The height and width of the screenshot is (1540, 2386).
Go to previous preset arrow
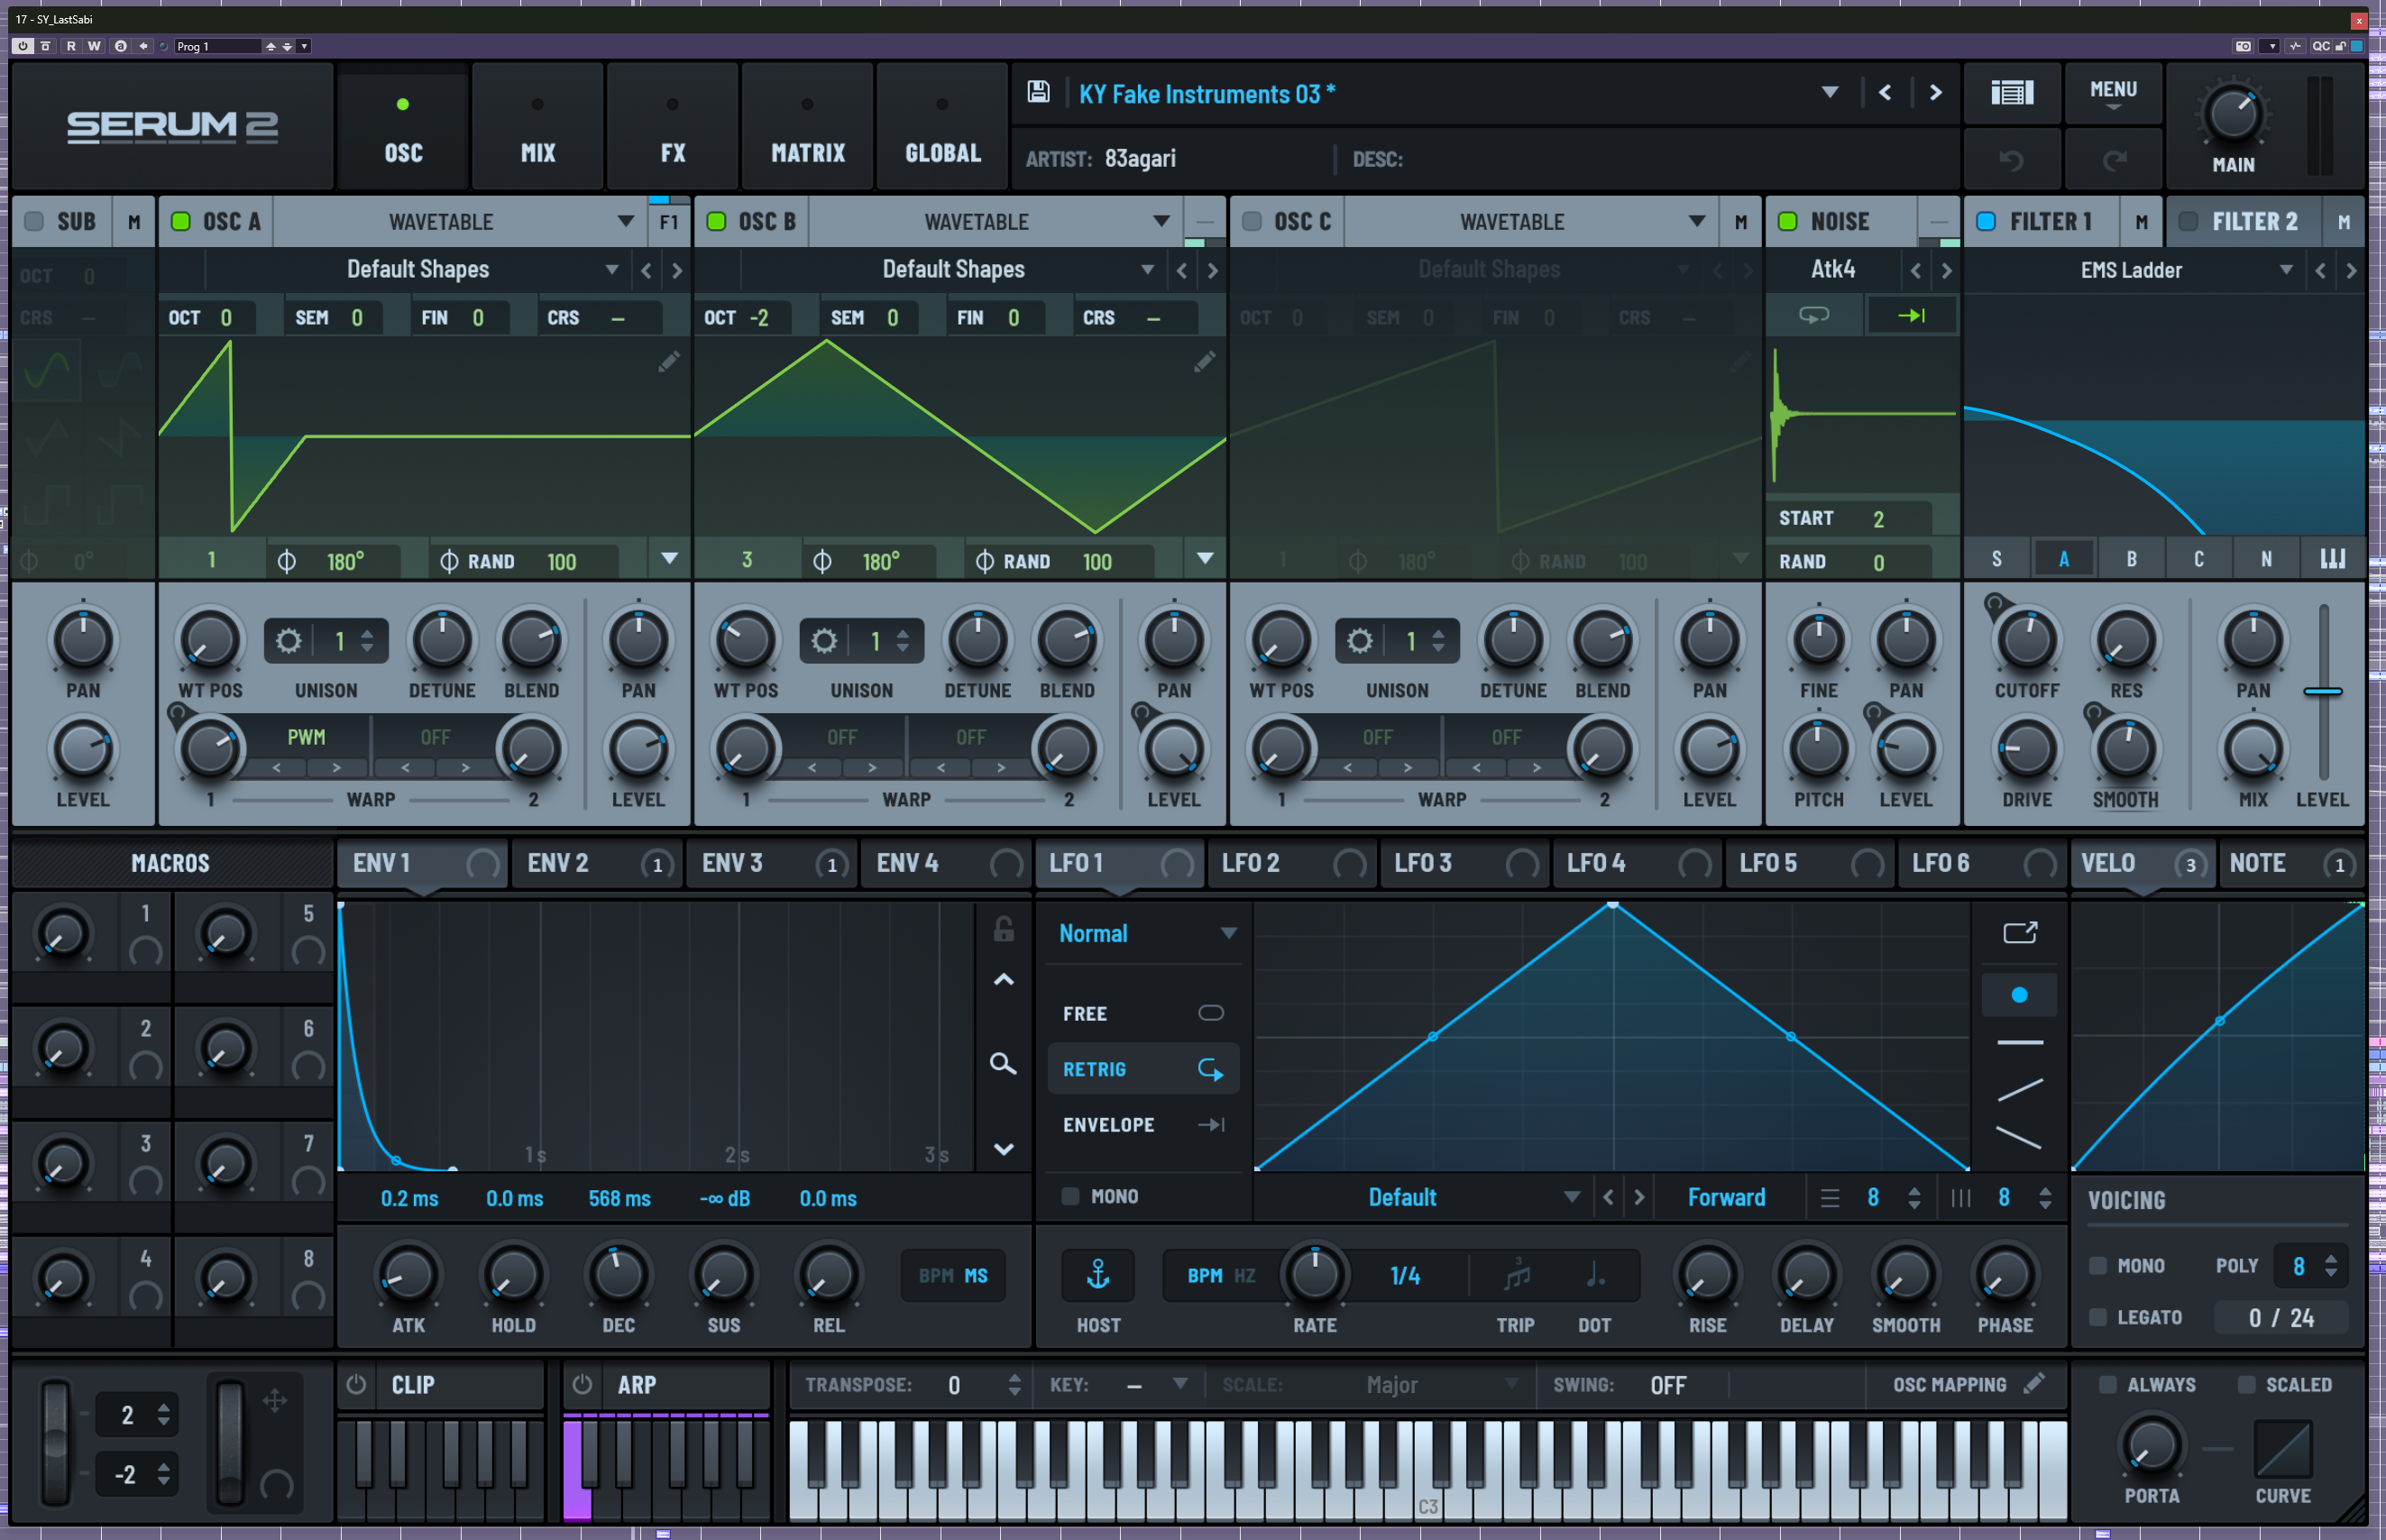click(1884, 93)
